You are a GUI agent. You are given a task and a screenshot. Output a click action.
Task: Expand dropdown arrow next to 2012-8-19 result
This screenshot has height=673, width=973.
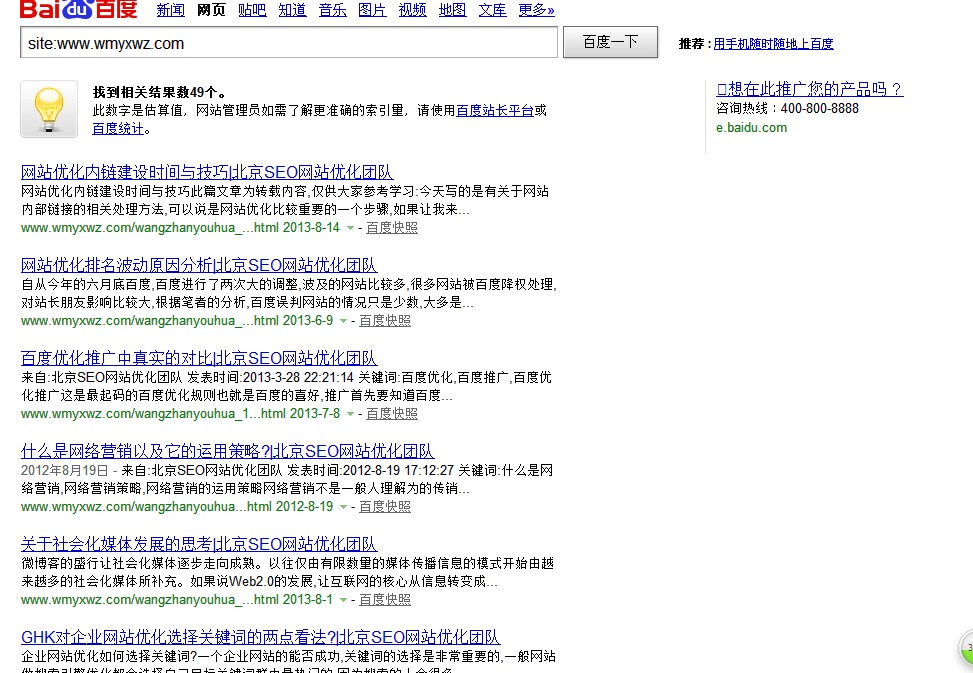tap(343, 507)
